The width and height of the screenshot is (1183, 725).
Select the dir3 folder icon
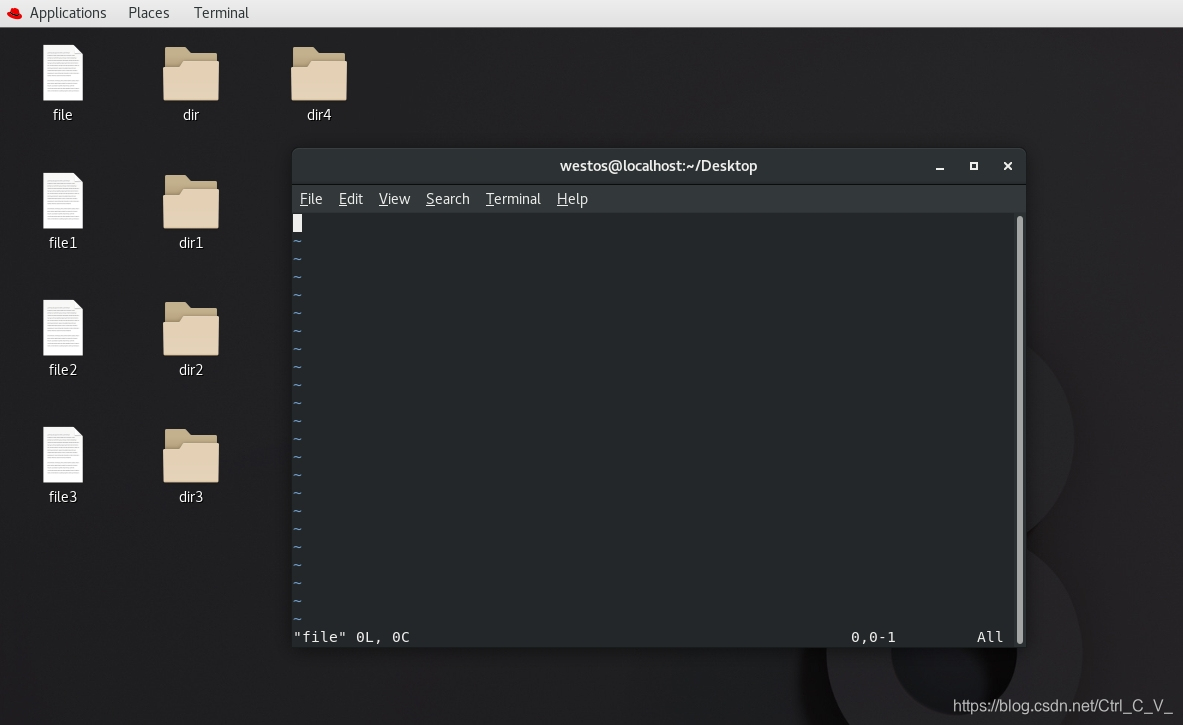click(x=191, y=455)
